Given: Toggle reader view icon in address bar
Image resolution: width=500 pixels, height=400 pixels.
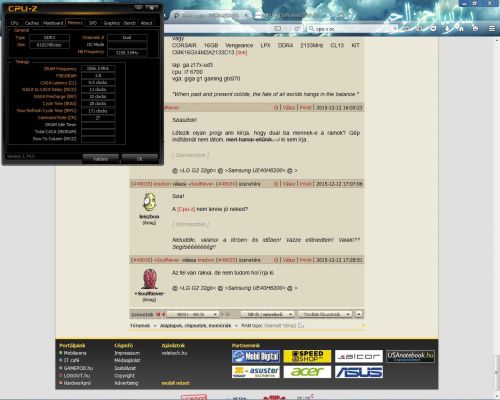Looking at the screenshot, I should 277,29.
